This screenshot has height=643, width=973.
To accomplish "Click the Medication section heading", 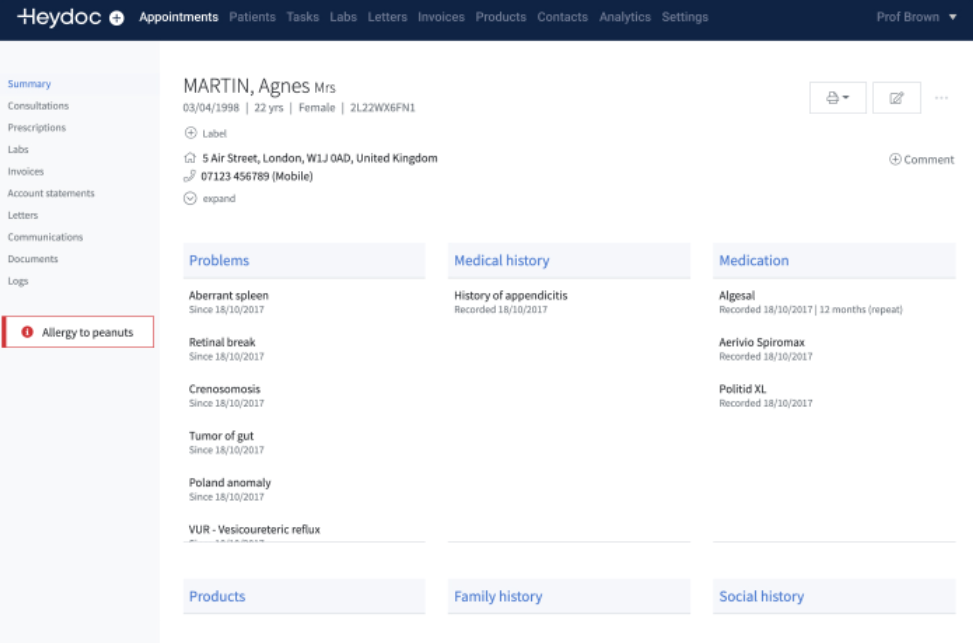I will [x=754, y=260].
